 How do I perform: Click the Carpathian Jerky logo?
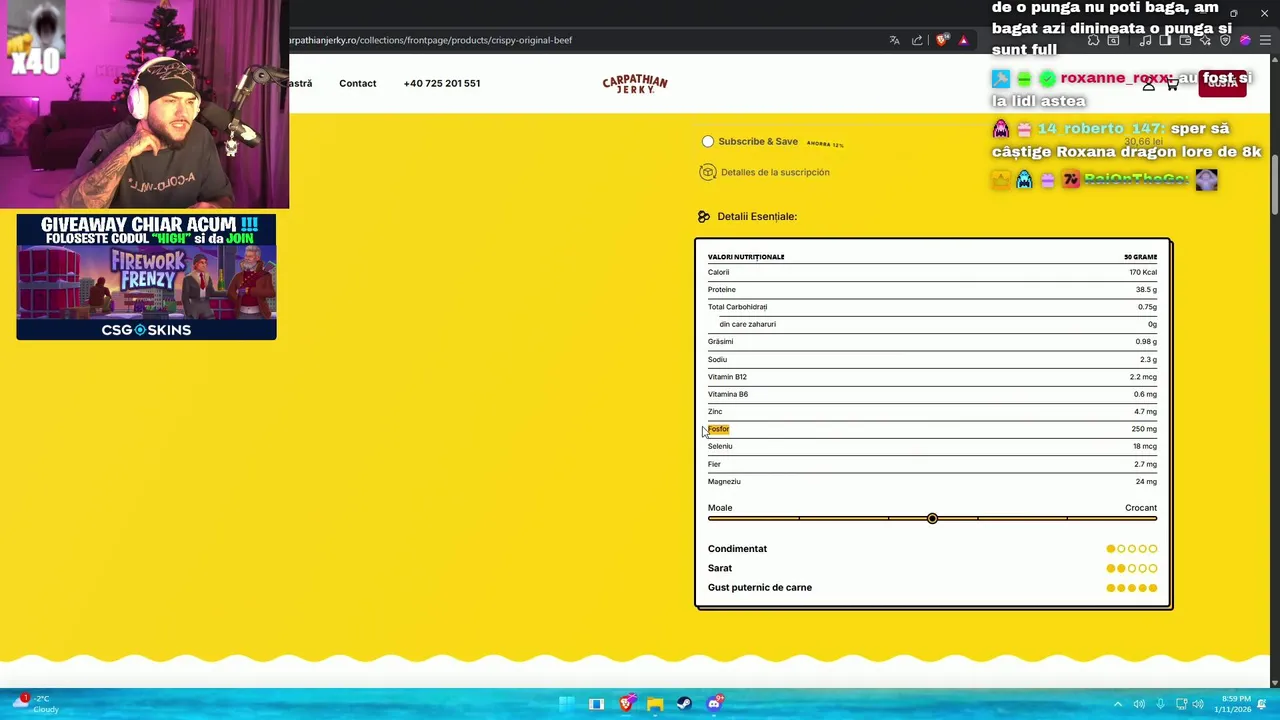point(635,84)
